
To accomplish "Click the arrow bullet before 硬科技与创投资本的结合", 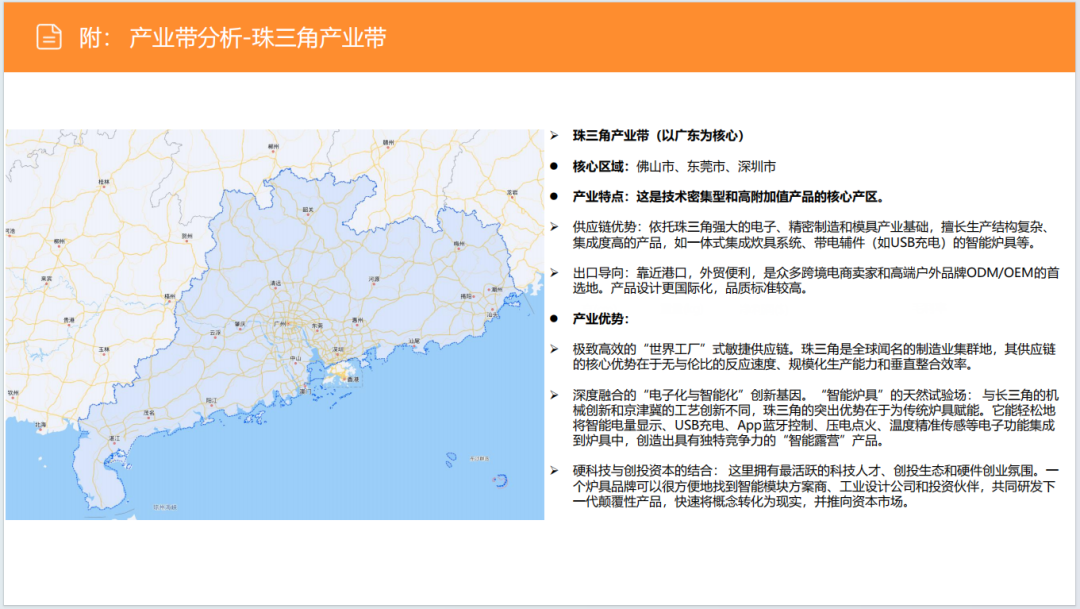I will [x=554, y=471].
